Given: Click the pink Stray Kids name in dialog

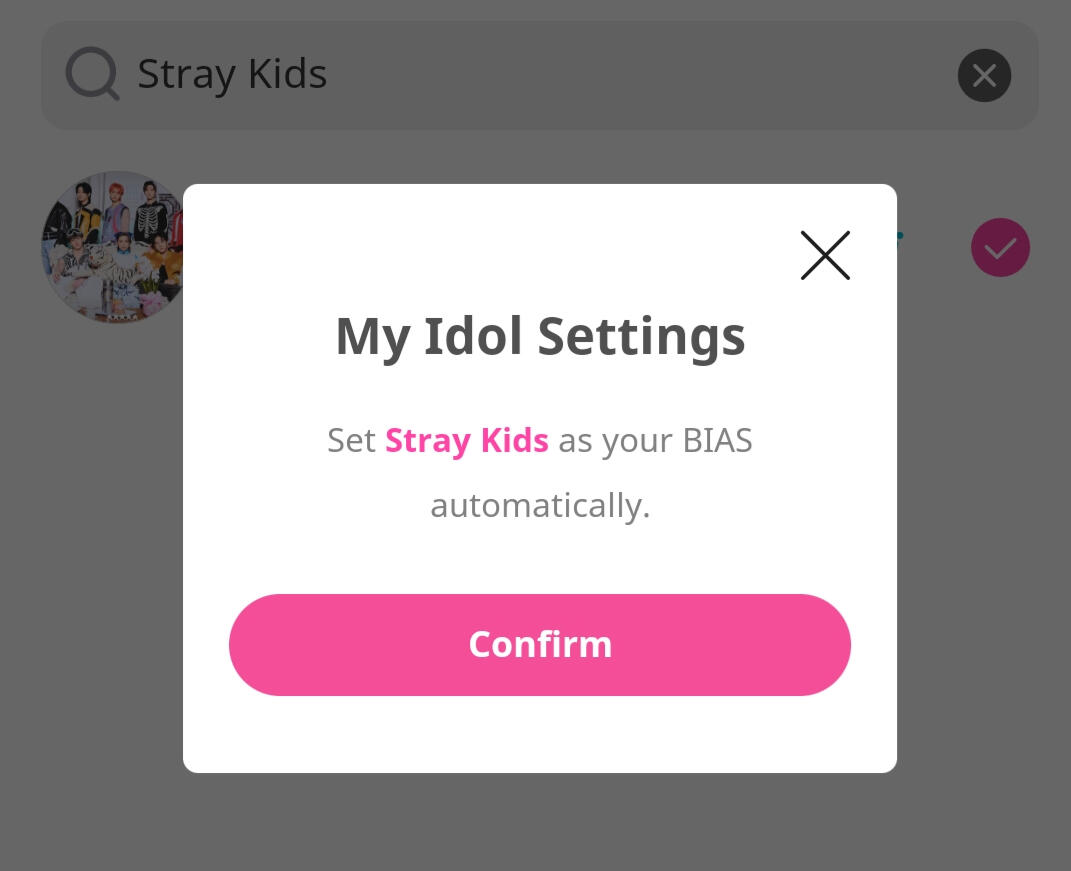Looking at the screenshot, I should point(467,441).
